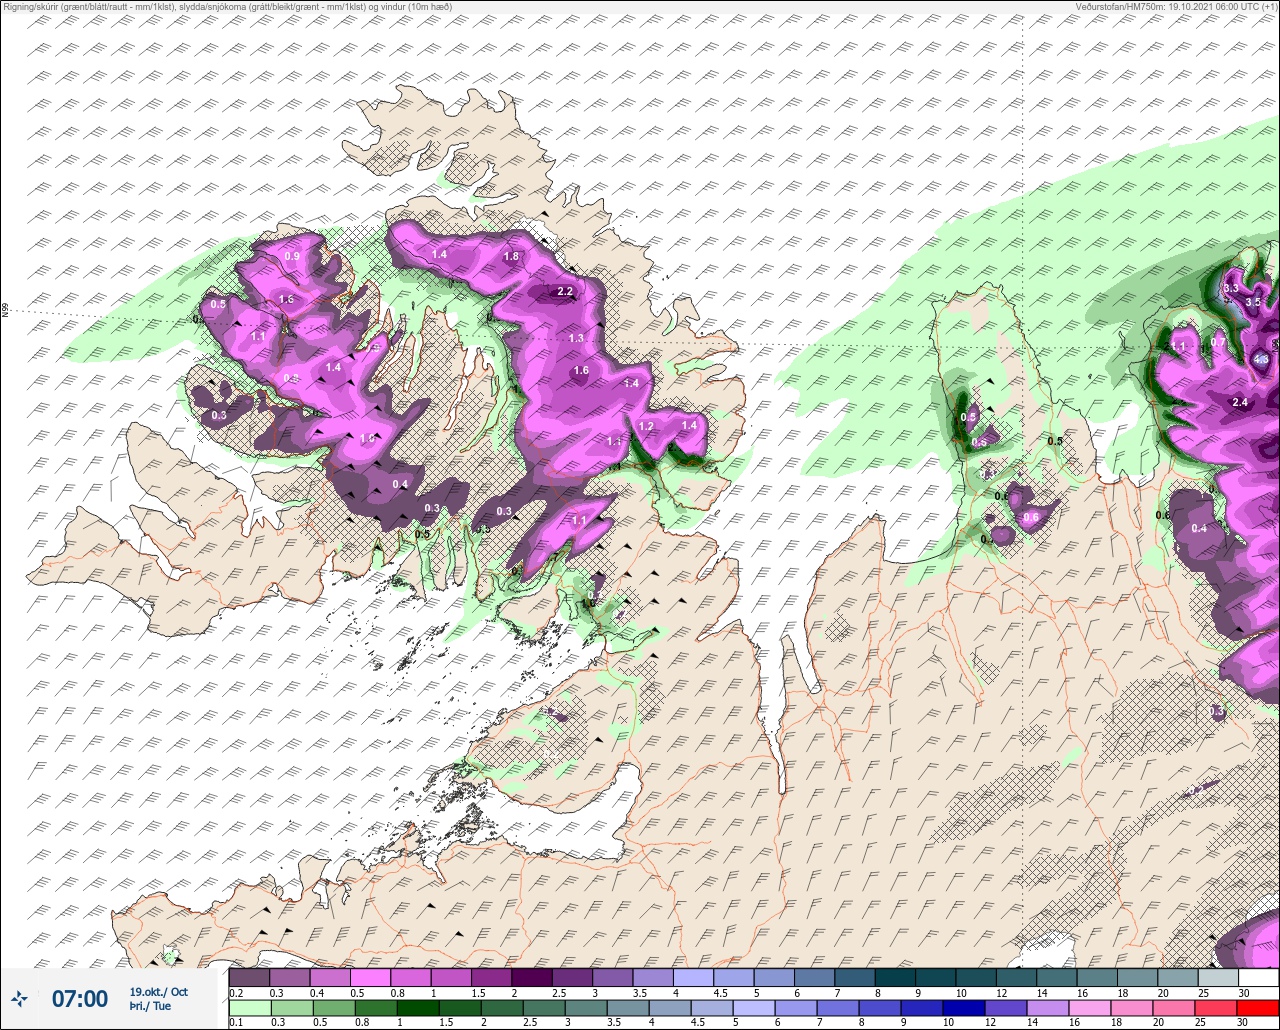
Task: Click the 2.4 precipitation value on the map
Action: (x=1240, y=402)
